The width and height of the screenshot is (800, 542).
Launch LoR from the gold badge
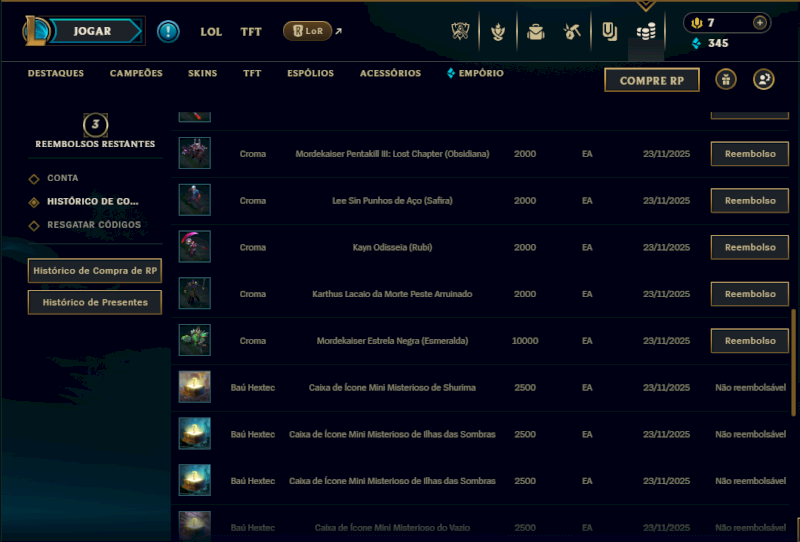pos(308,31)
